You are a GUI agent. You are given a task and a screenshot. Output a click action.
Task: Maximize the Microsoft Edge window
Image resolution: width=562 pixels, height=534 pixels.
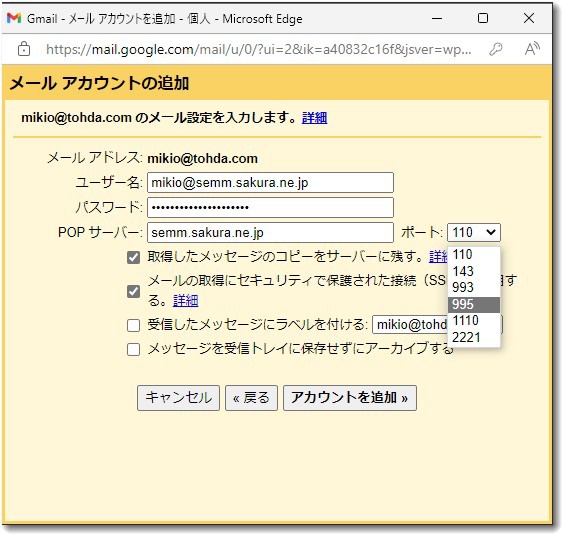tap(483, 18)
